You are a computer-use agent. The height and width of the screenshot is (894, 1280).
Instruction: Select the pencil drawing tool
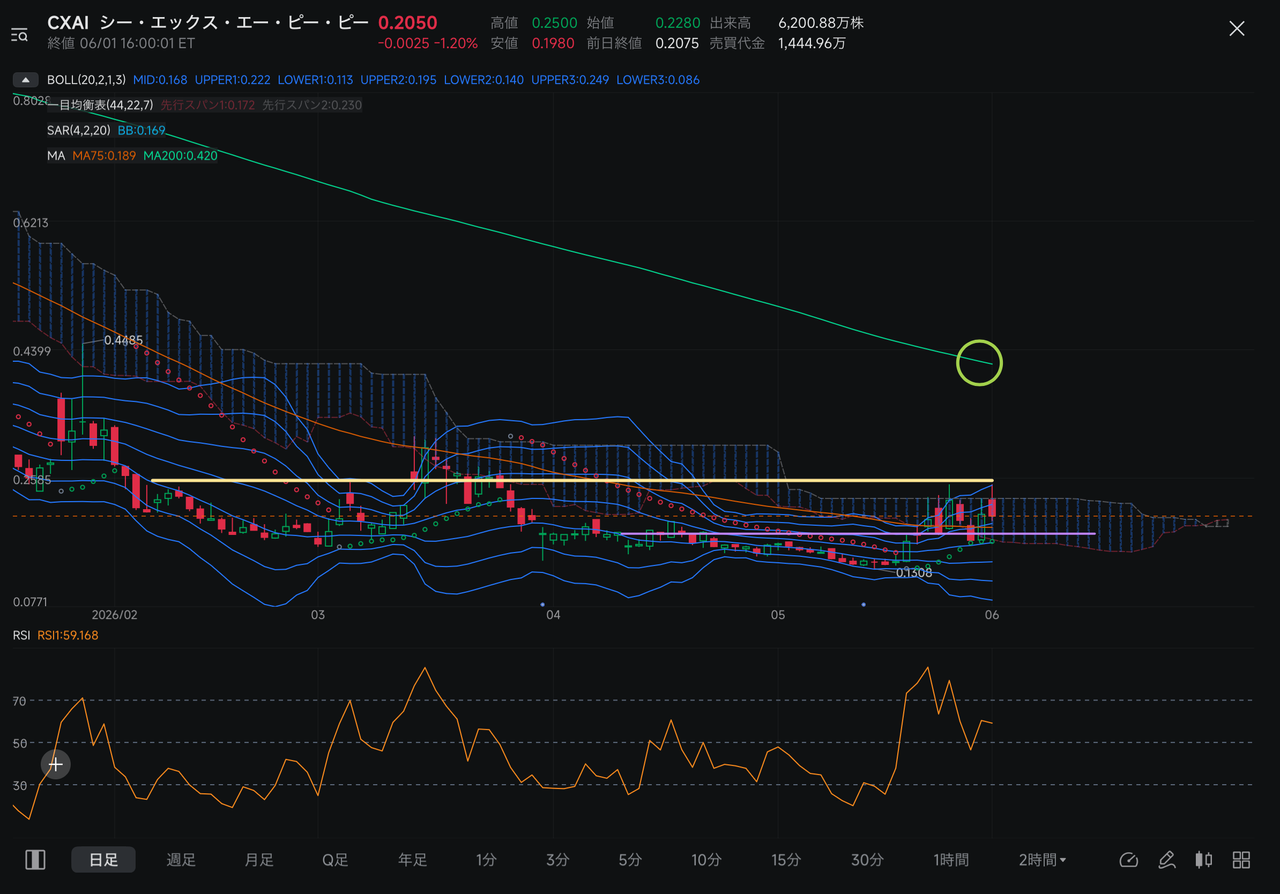(1166, 860)
